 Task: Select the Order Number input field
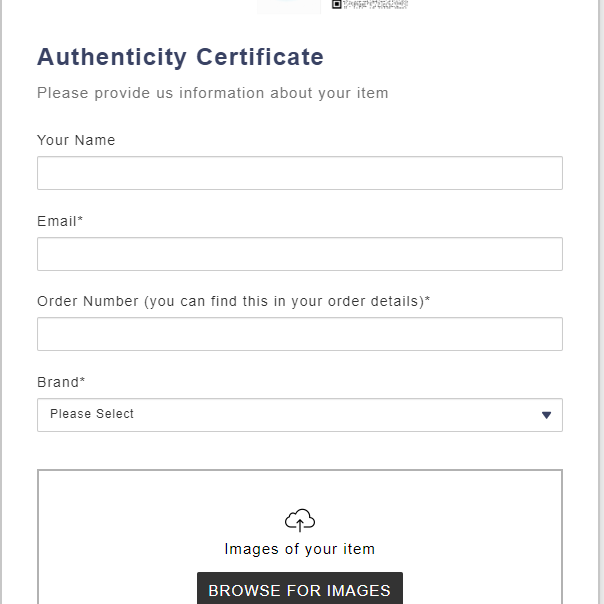click(x=300, y=334)
